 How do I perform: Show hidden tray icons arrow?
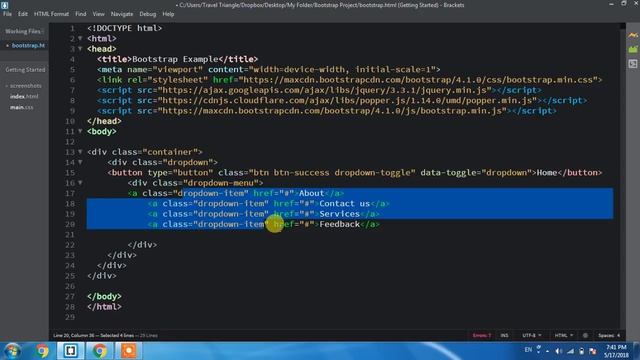click(x=547, y=351)
